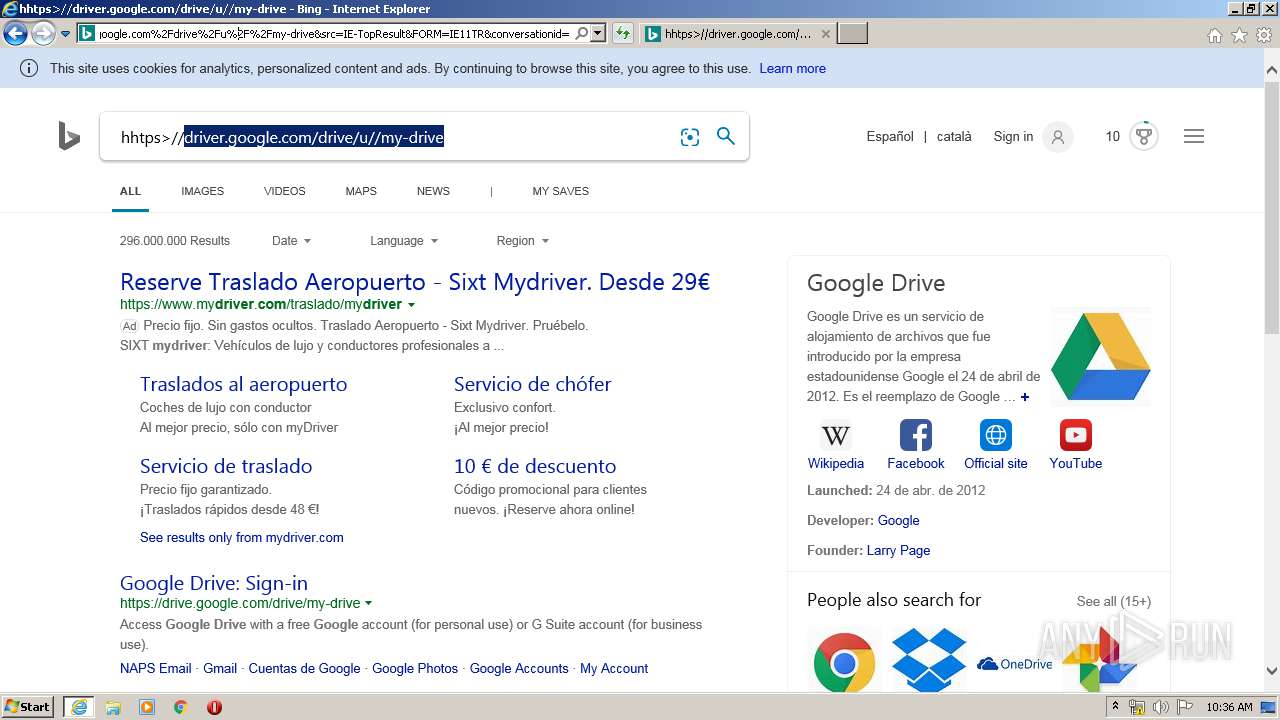Click the visual search camera icon
Image resolution: width=1280 pixels, height=720 pixels.
(x=690, y=137)
